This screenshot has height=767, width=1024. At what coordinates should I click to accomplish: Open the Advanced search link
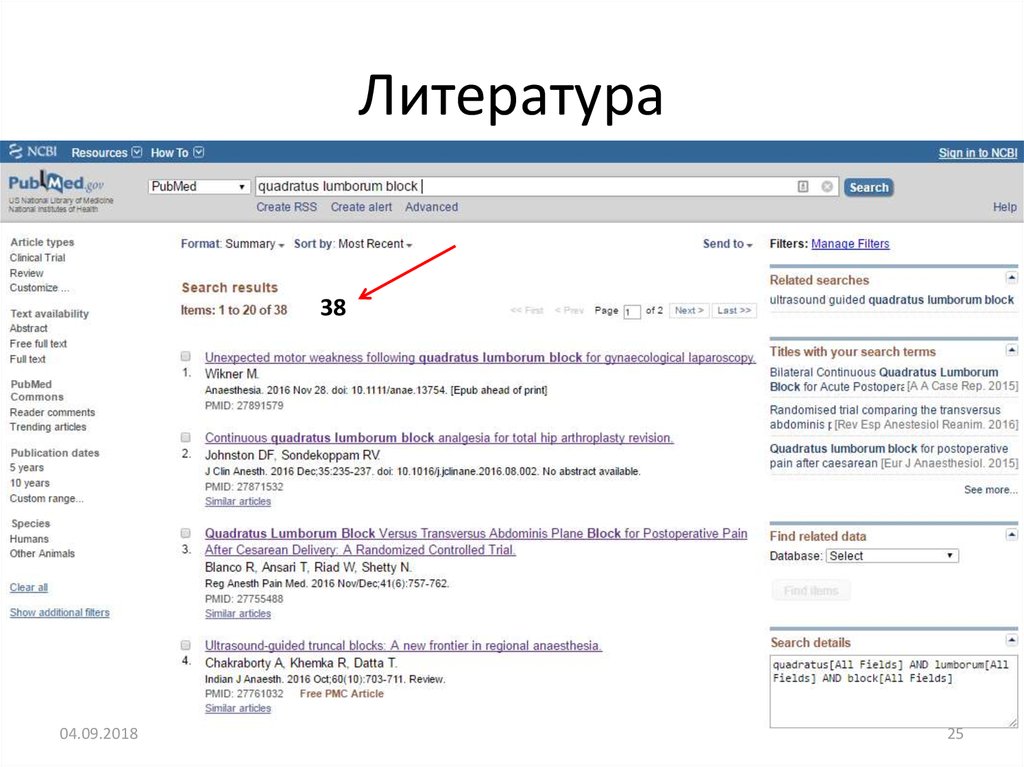click(431, 207)
